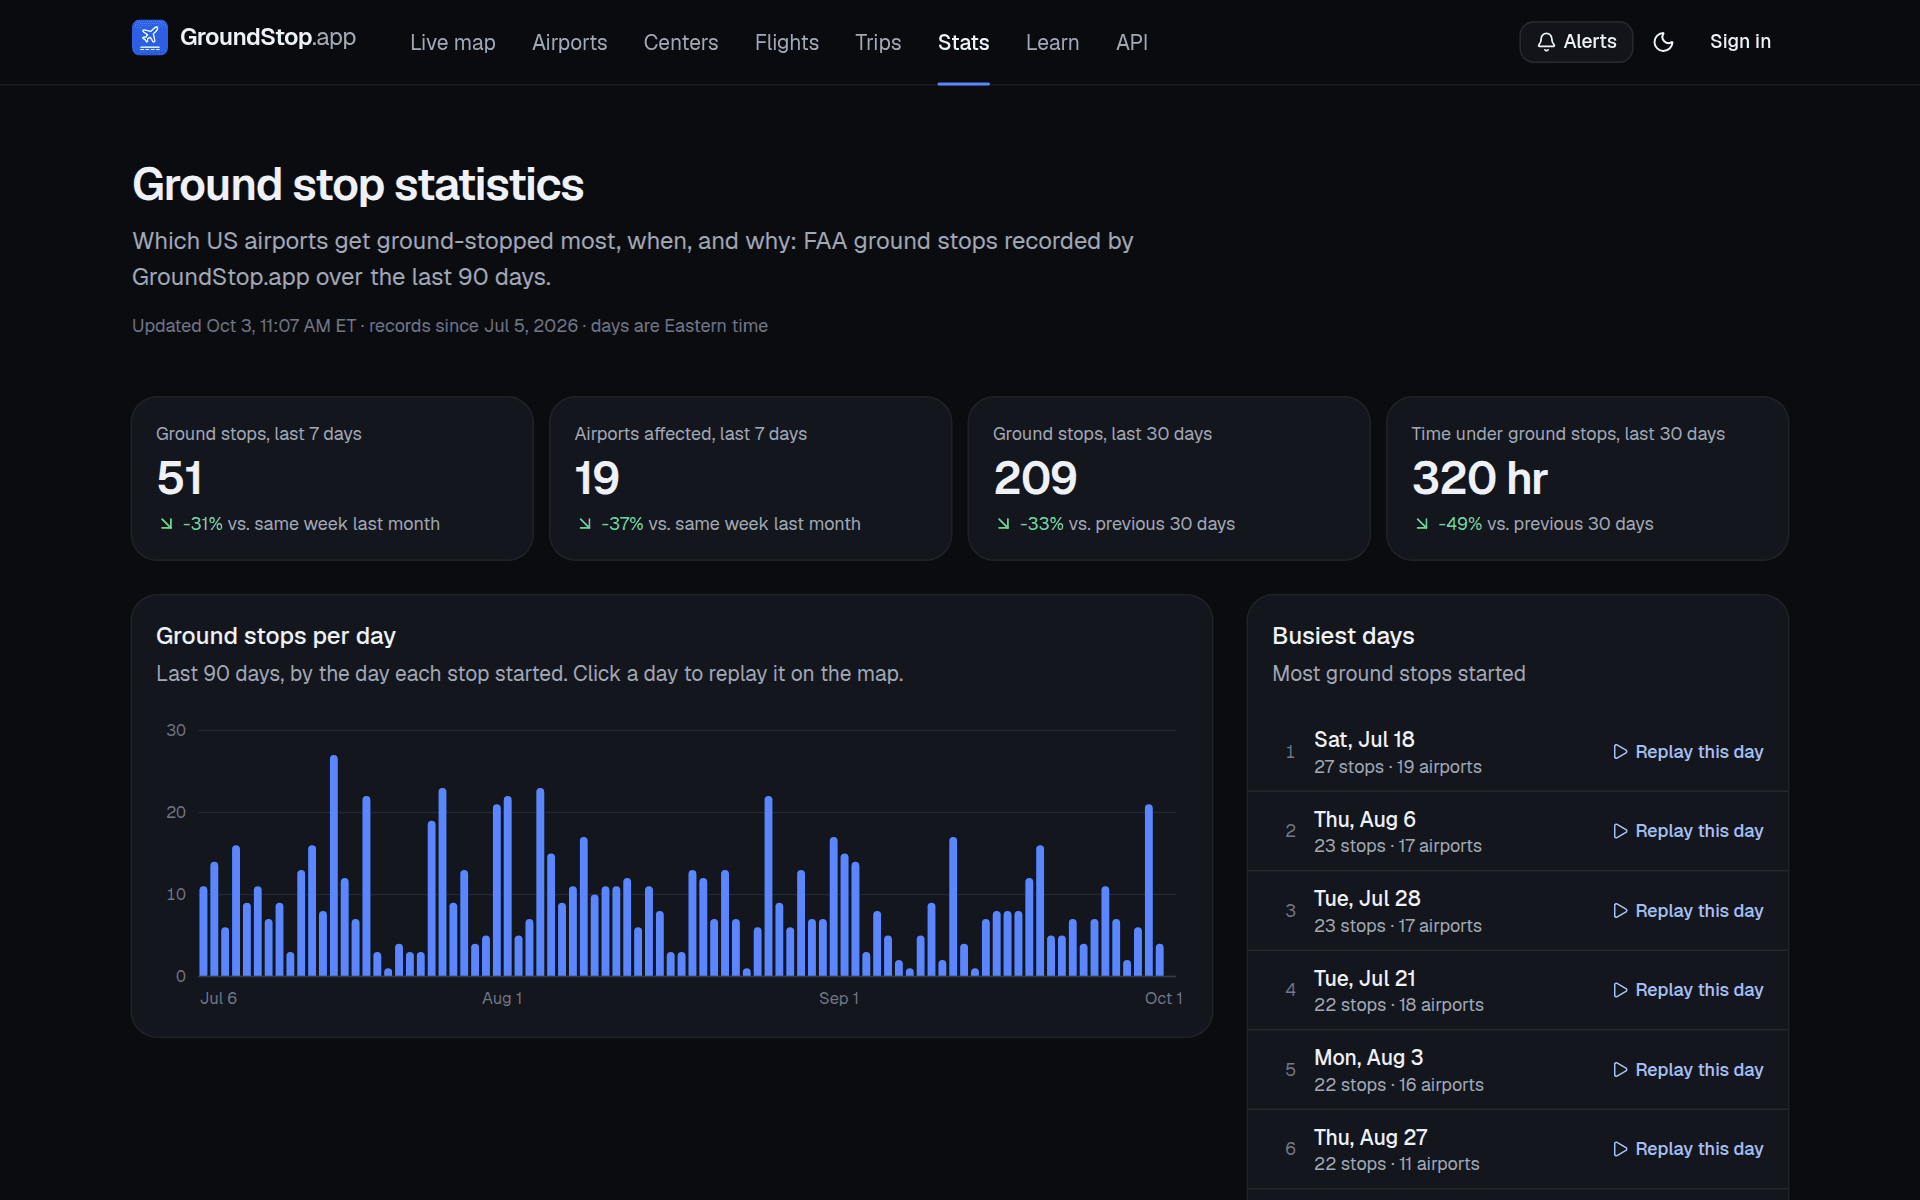1920x1200 pixels.
Task: Click the 'Sep 1' axis label
Action: [839, 998]
